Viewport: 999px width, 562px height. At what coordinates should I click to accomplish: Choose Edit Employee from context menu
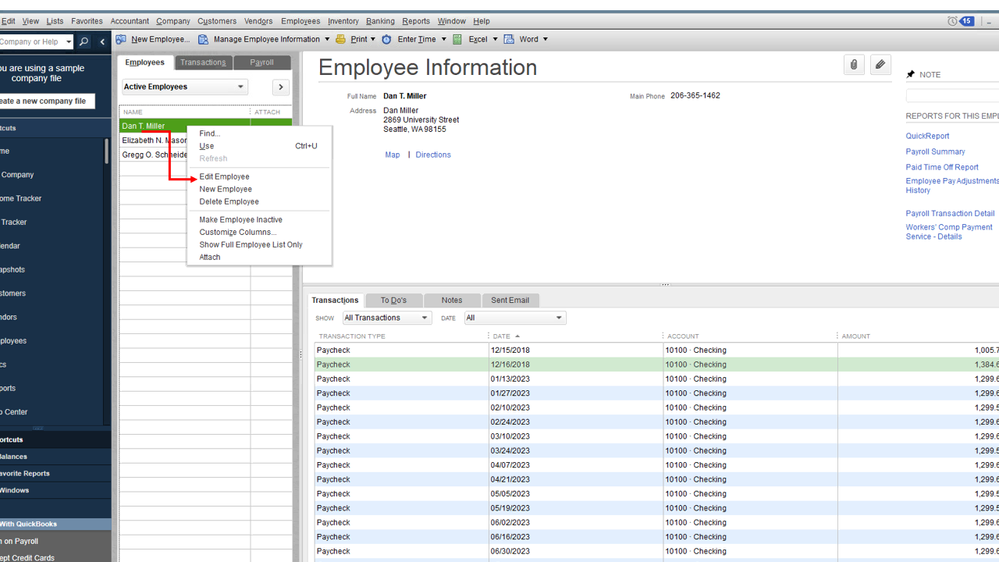224,177
